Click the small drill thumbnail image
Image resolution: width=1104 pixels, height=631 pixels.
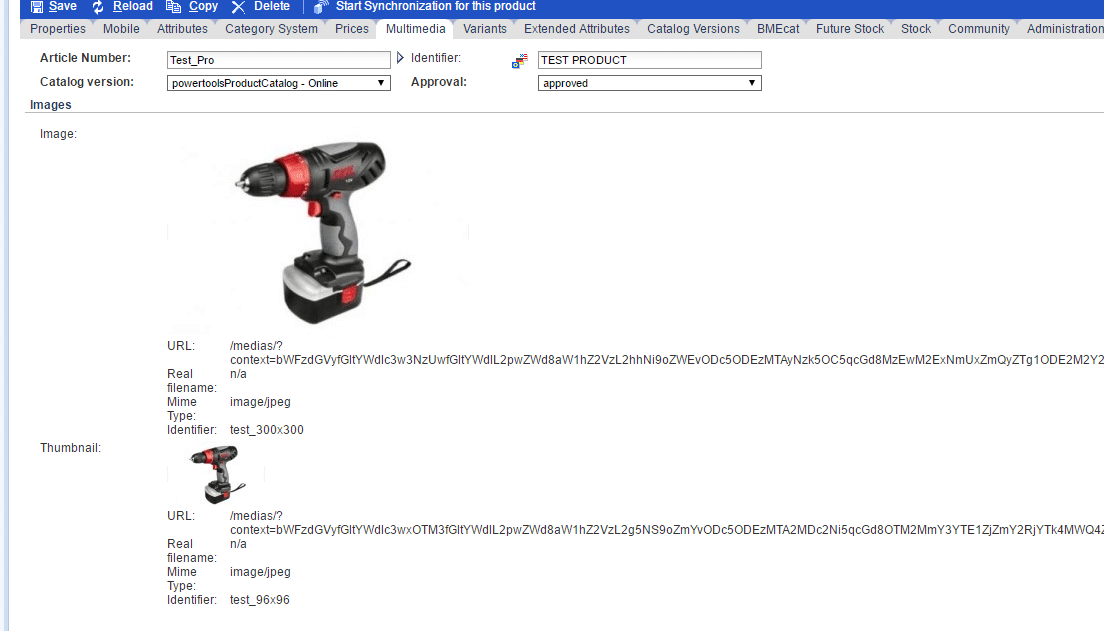point(218,476)
